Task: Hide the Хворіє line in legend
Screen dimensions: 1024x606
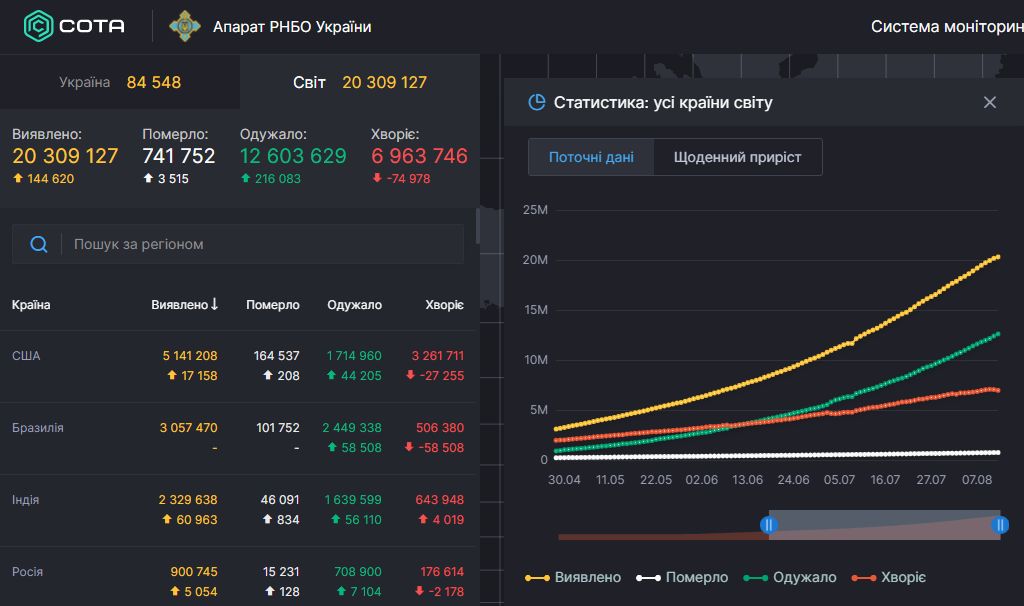Action: coord(888,578)
